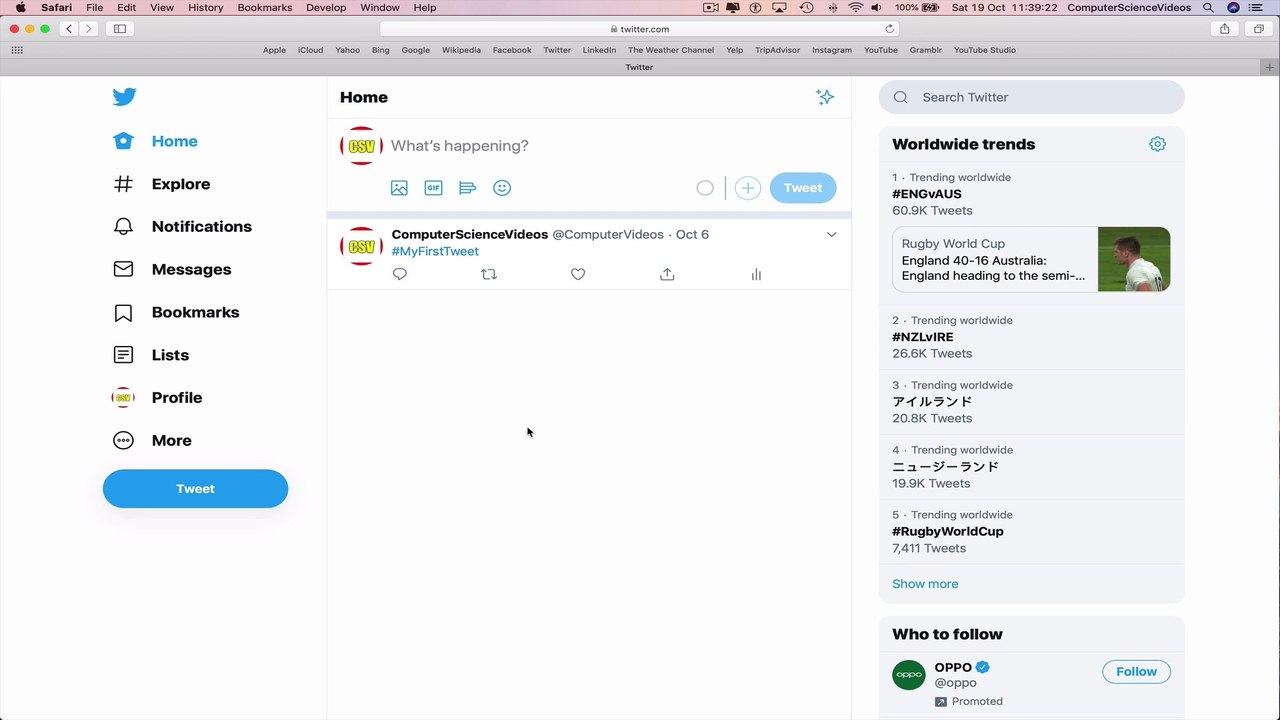View analytics for #MyFirstTweet post
This screenshot has height=720, width=1280.
[x=756, y=274]
